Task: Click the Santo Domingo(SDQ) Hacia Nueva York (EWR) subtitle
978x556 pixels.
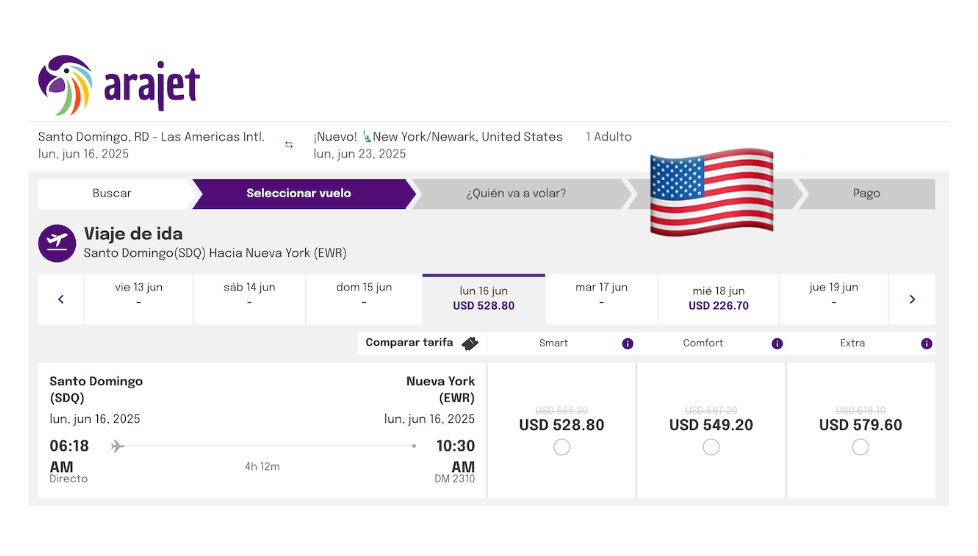Action: [x=215, y=253]
